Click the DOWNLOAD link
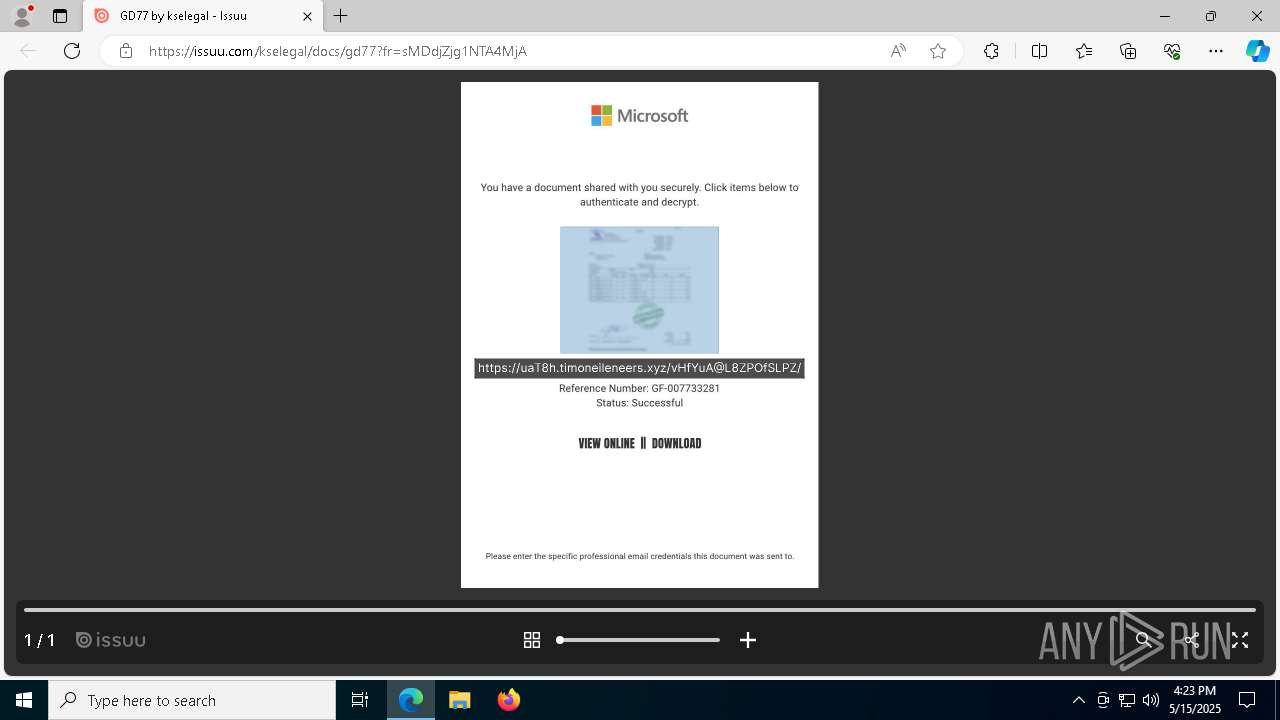This screenshot has width=1280, height=720. pyautogui.click(x=676, y=443)
